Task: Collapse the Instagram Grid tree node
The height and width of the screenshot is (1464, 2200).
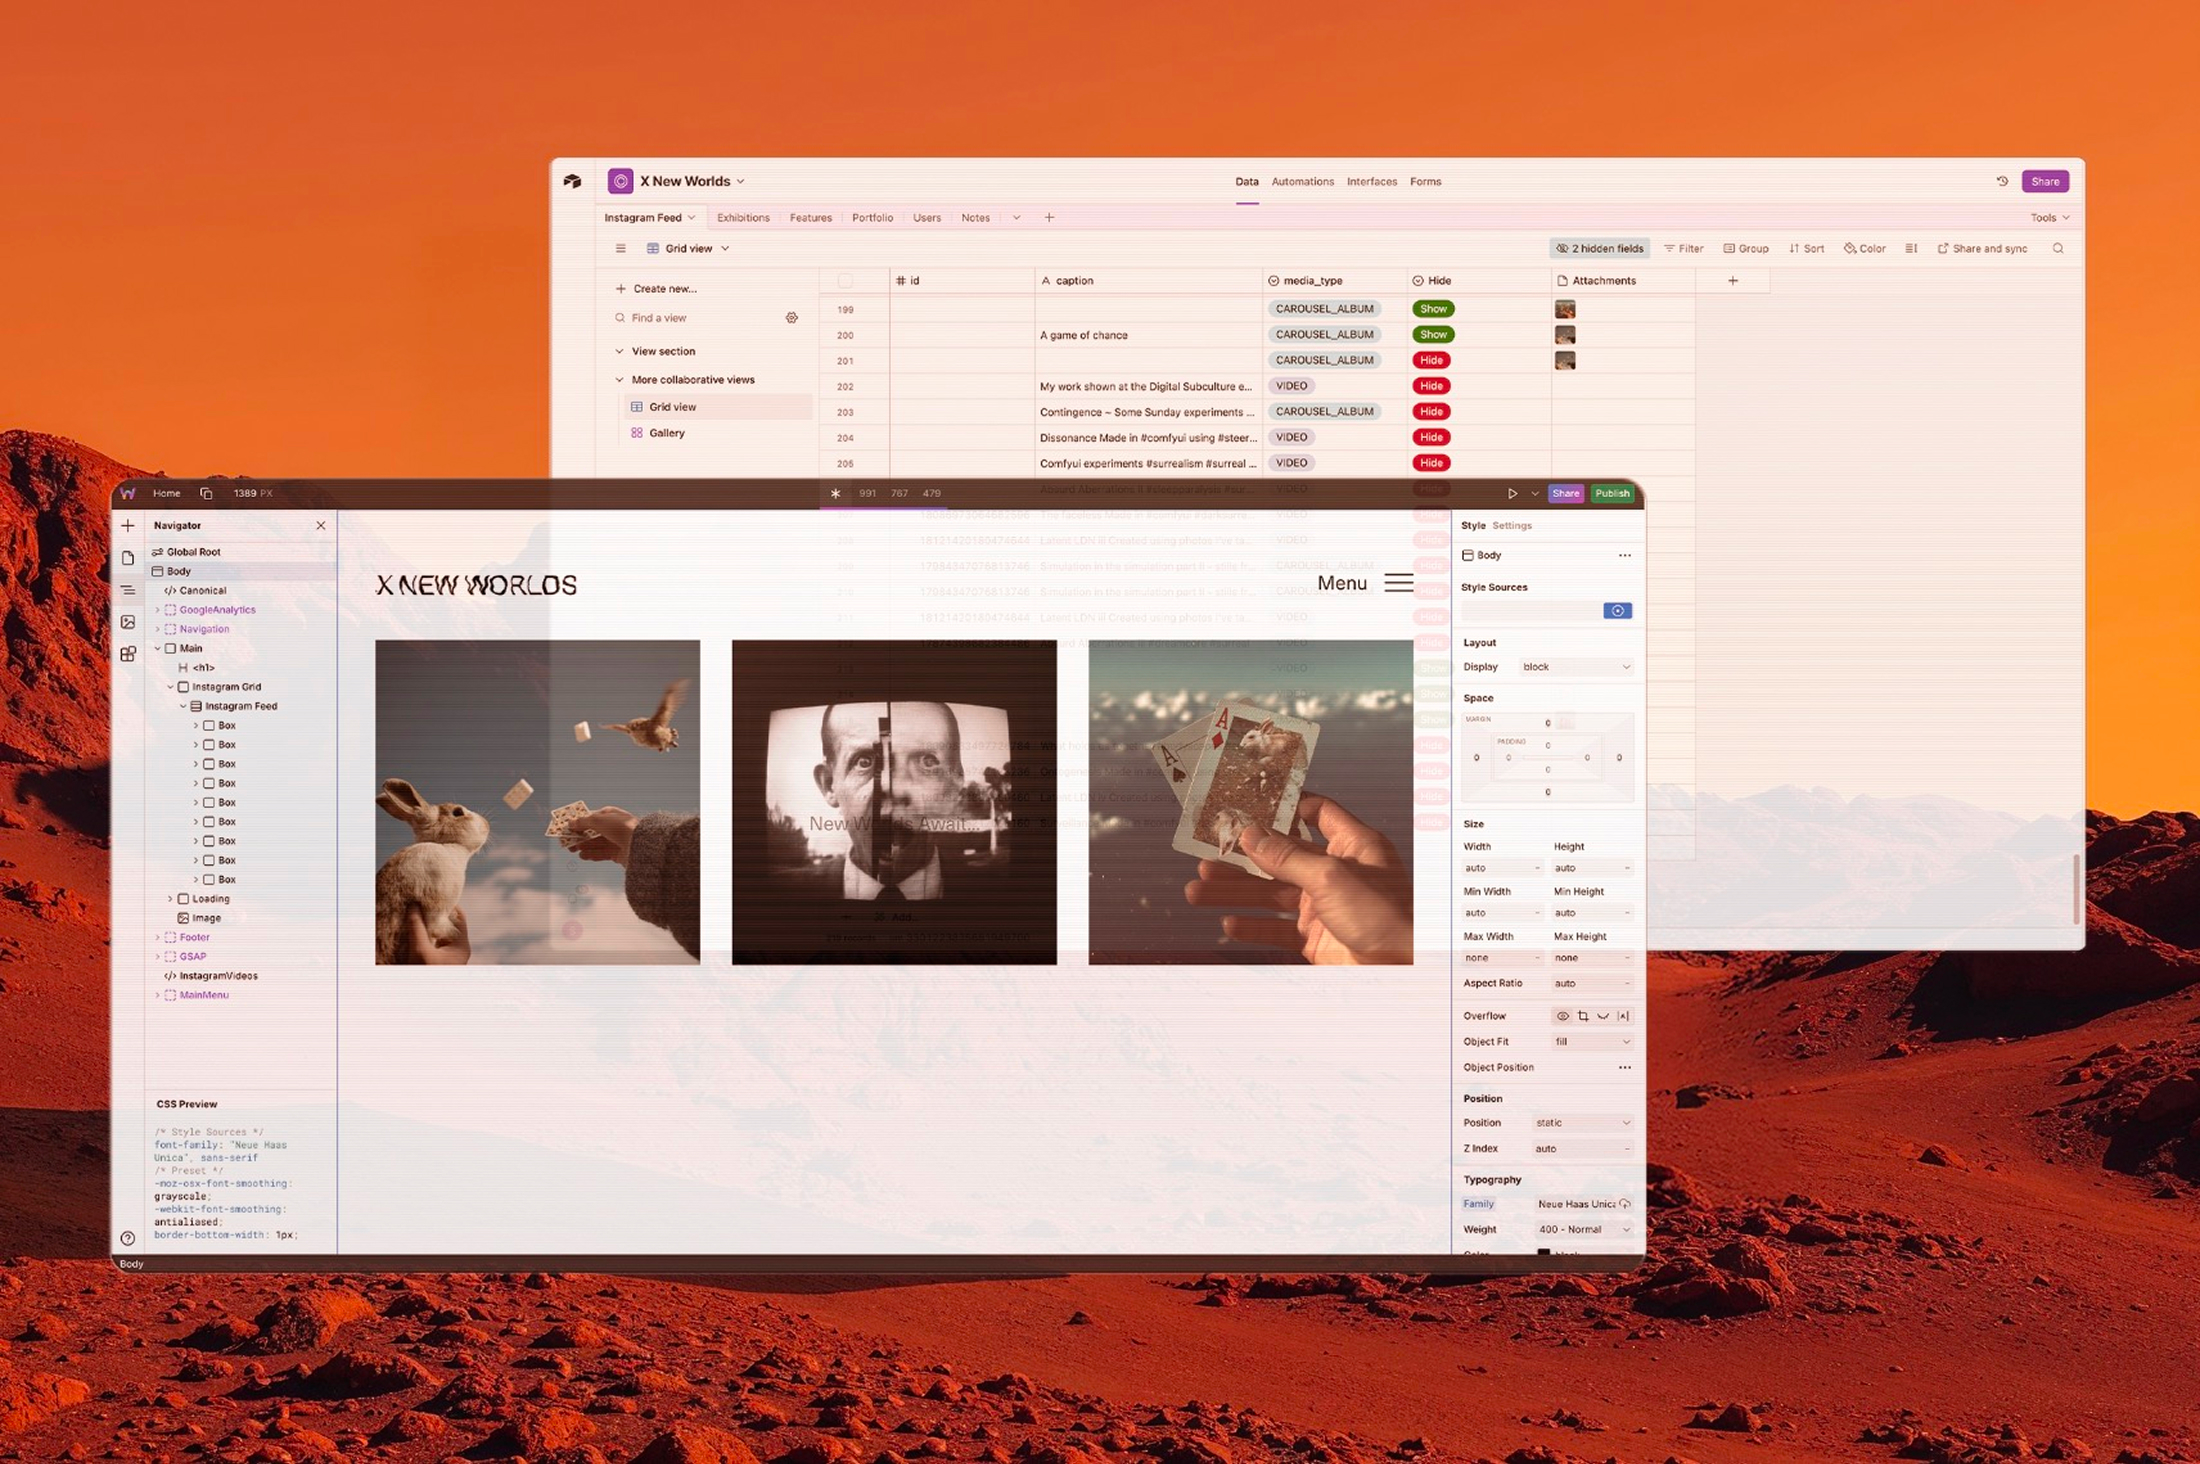Action: (170, 687)
